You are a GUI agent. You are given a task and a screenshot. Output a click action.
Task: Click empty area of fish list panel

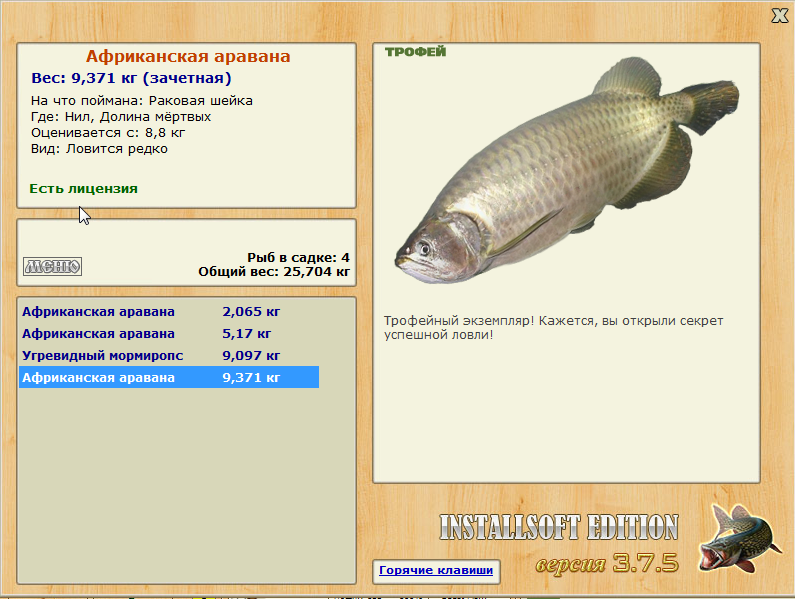pos(187,482)
